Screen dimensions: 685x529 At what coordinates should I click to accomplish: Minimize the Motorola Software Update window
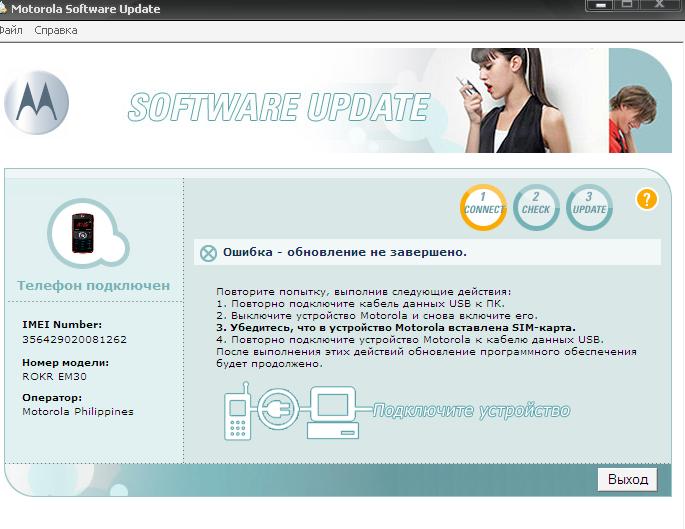click(601, 5)
